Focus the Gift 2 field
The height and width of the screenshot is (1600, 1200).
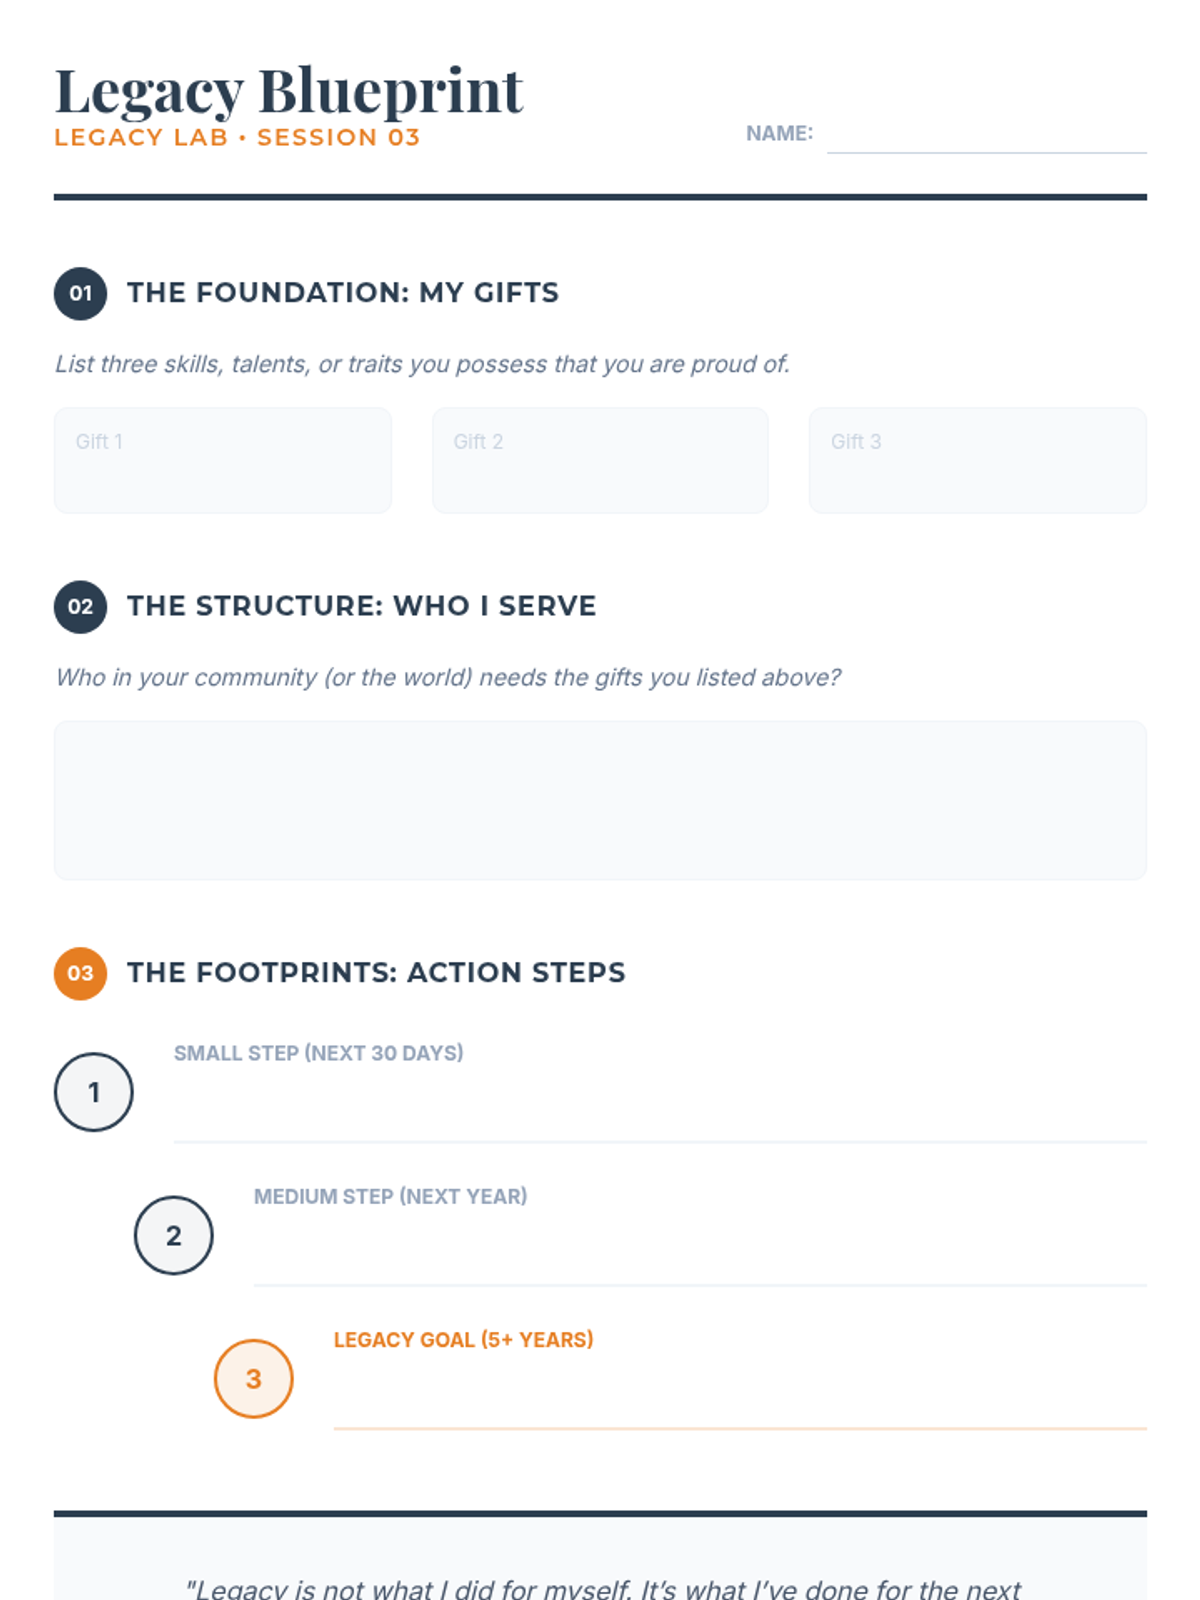pyautogui.click(x=600, y=460)
